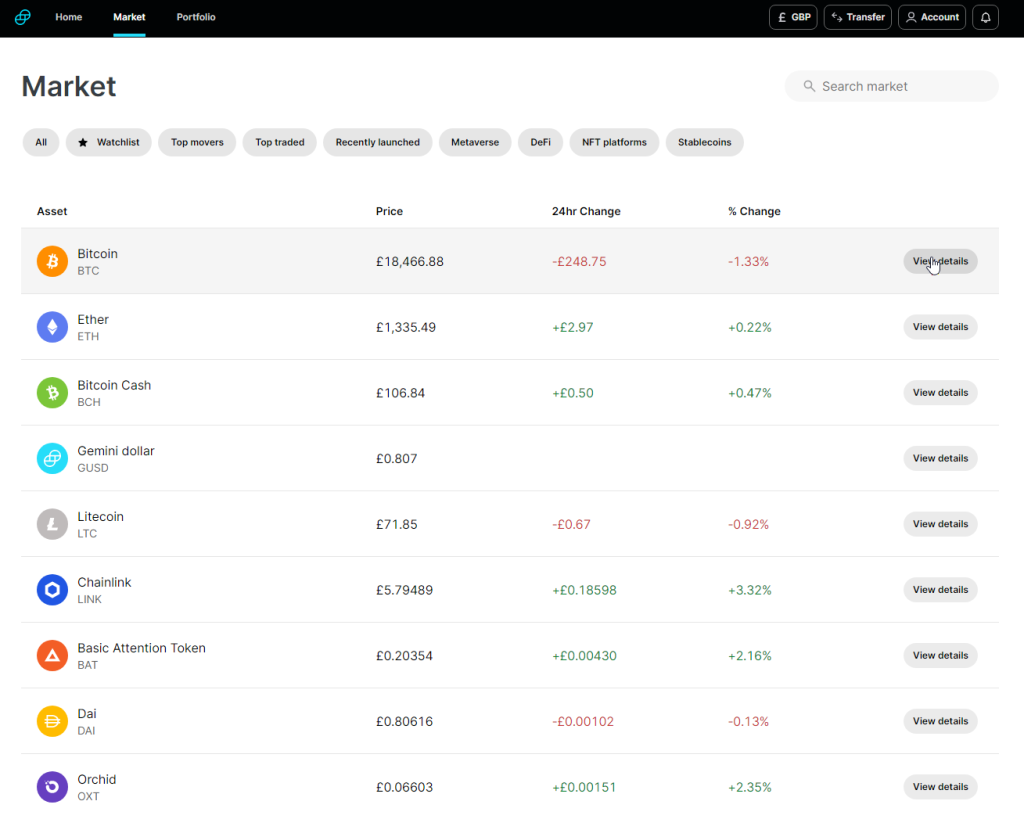This screenshot has height=819, width=1024.
Task: Click the Litecoin grey icon
Action: click(x=52, y=524)
